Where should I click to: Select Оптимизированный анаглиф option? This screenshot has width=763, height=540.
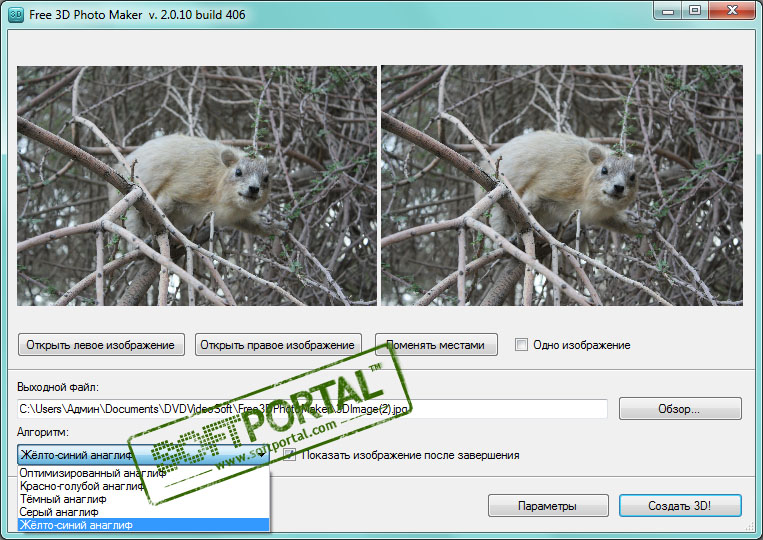(x=144, y=473)
